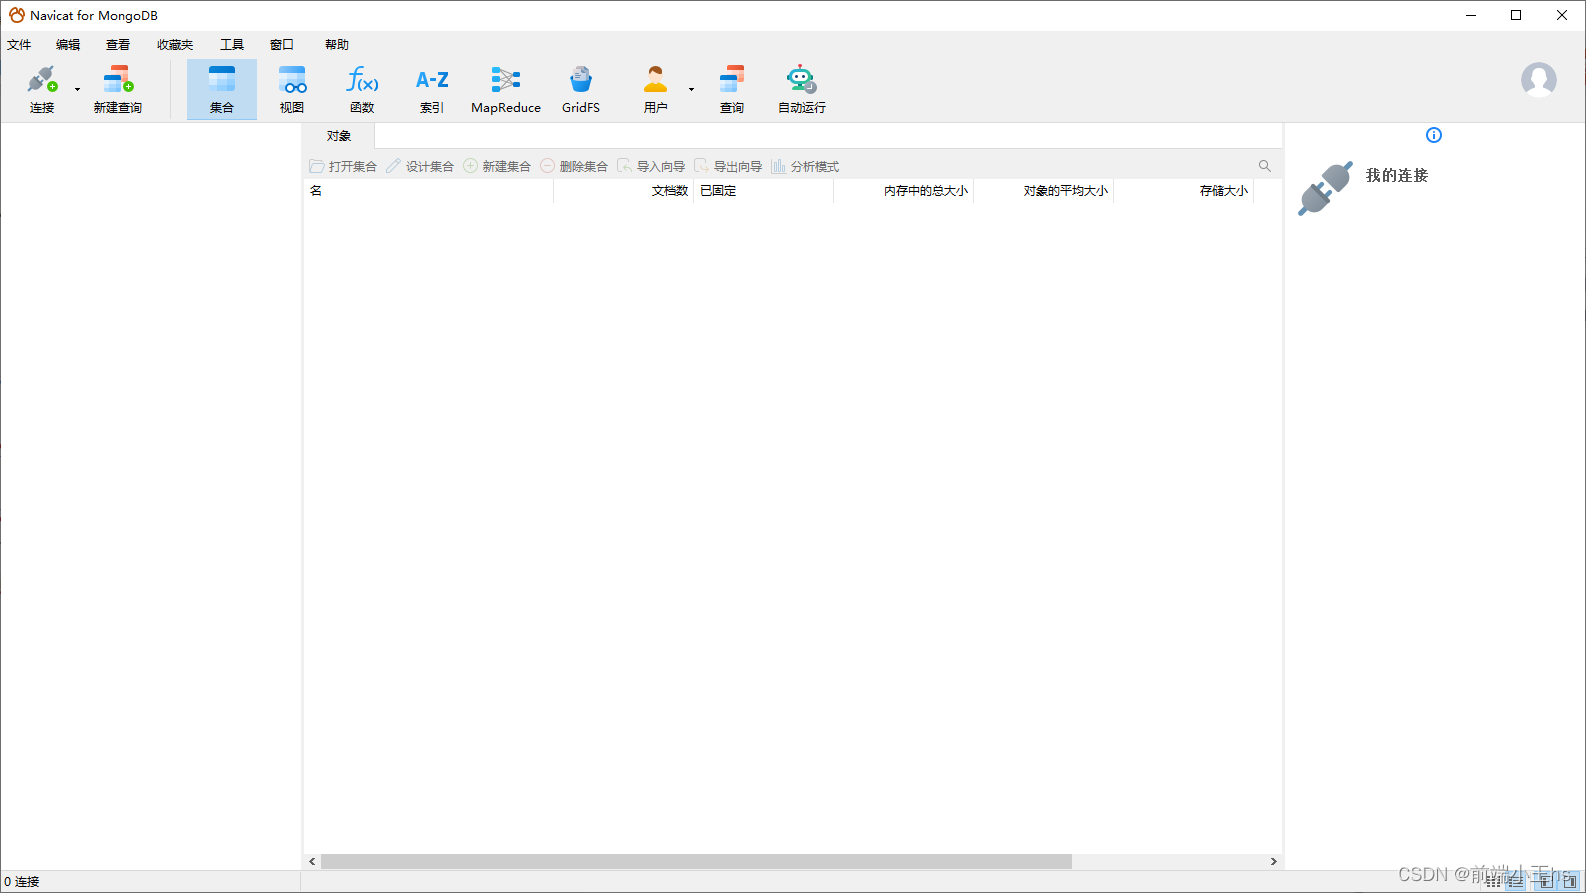Click the user avatar account icon
The image size is (1586, 893).
1539,80
